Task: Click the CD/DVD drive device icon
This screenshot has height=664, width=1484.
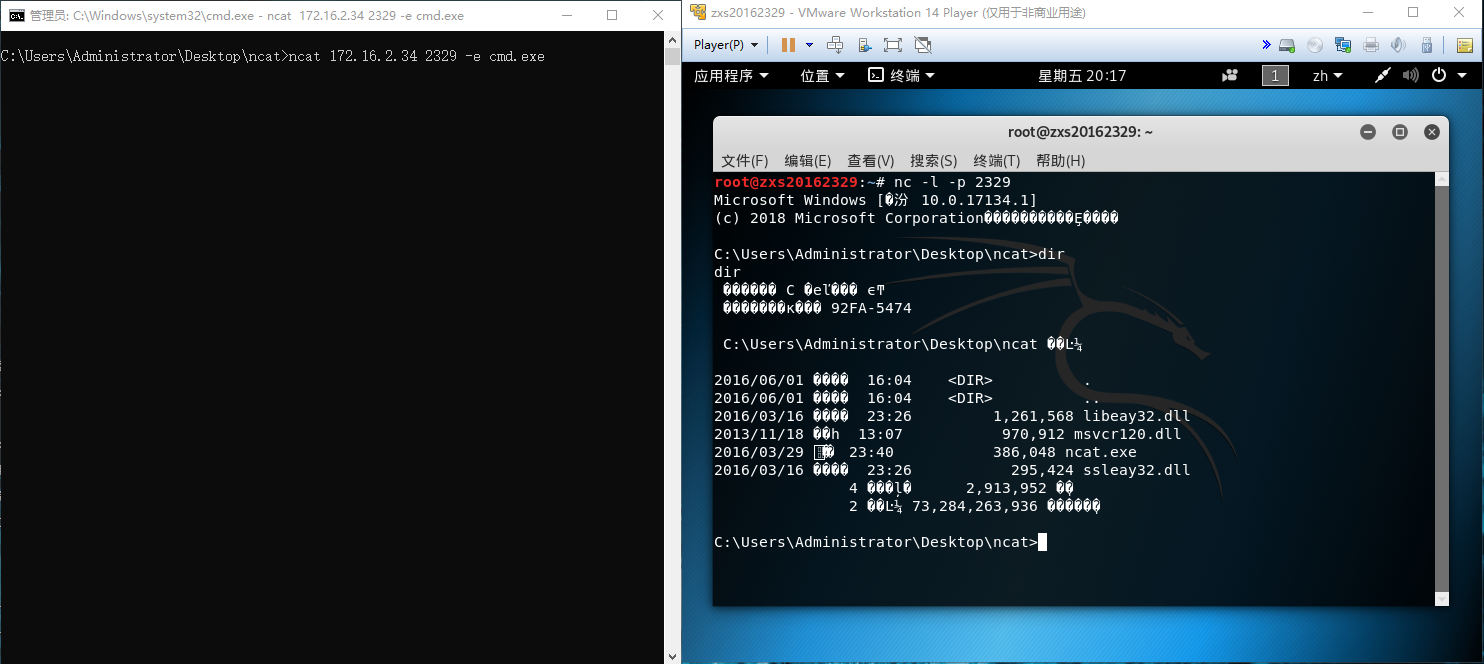Action: coord(1315,45)
